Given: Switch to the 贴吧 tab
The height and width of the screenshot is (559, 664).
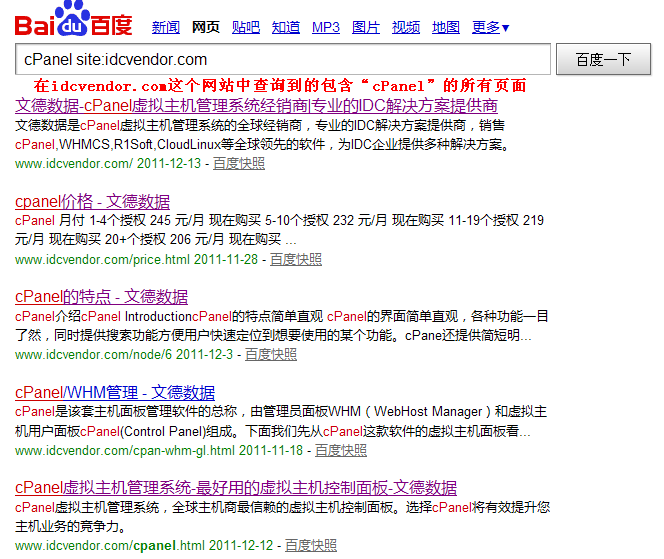Looking at the screenshot, I should 246,28.
